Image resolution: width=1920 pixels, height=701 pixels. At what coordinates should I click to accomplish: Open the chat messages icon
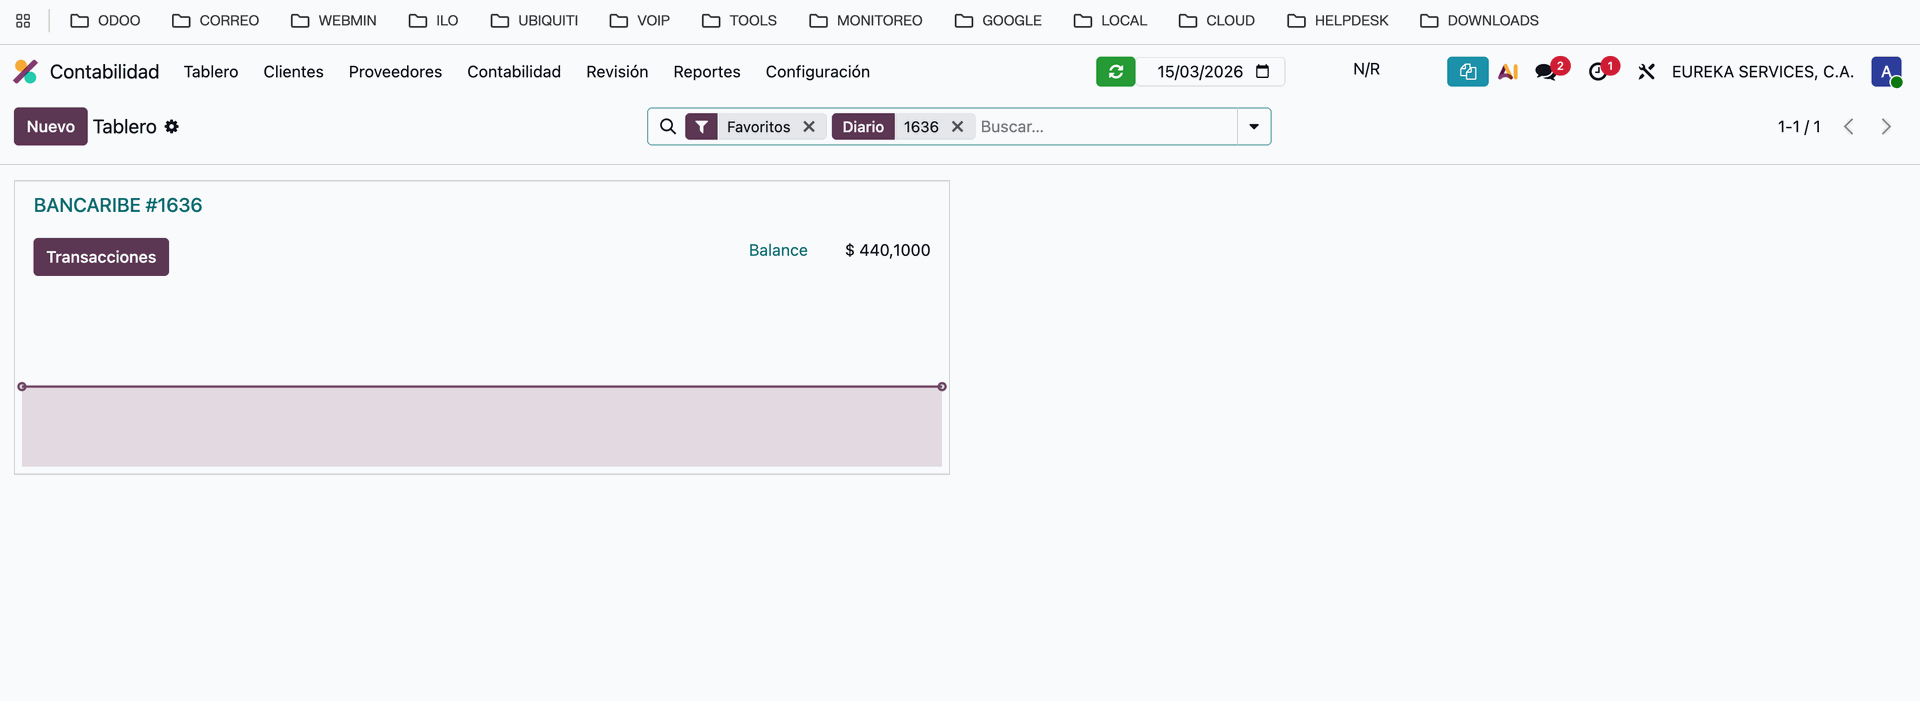click(x=1547, y=72)
